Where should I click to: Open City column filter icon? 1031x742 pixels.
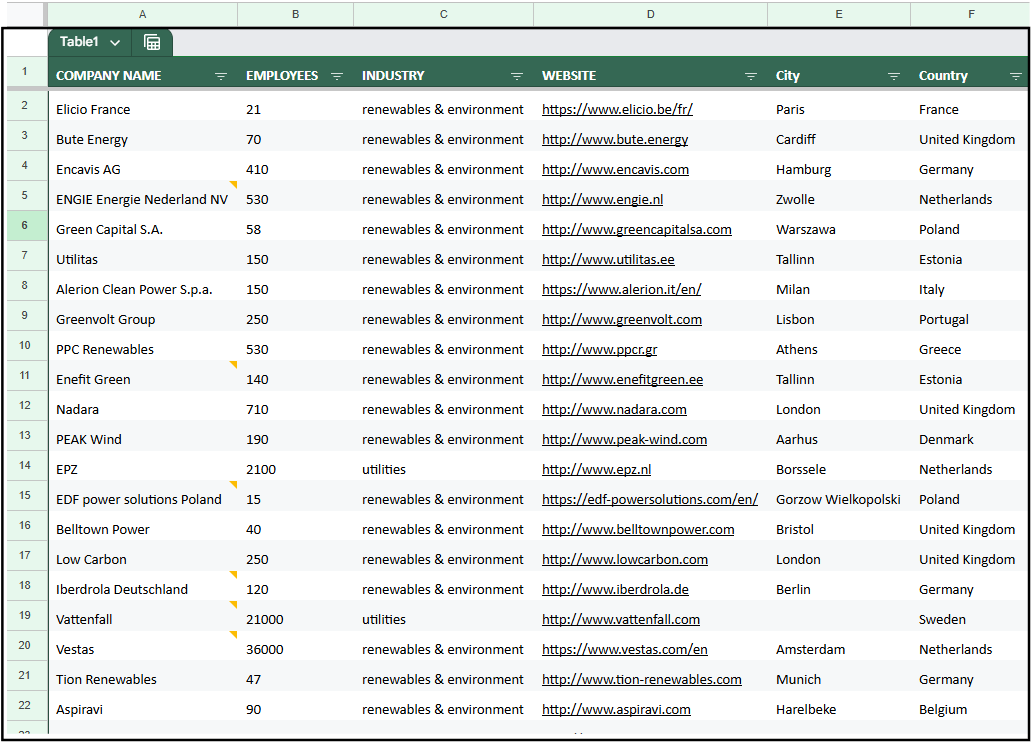894,76
